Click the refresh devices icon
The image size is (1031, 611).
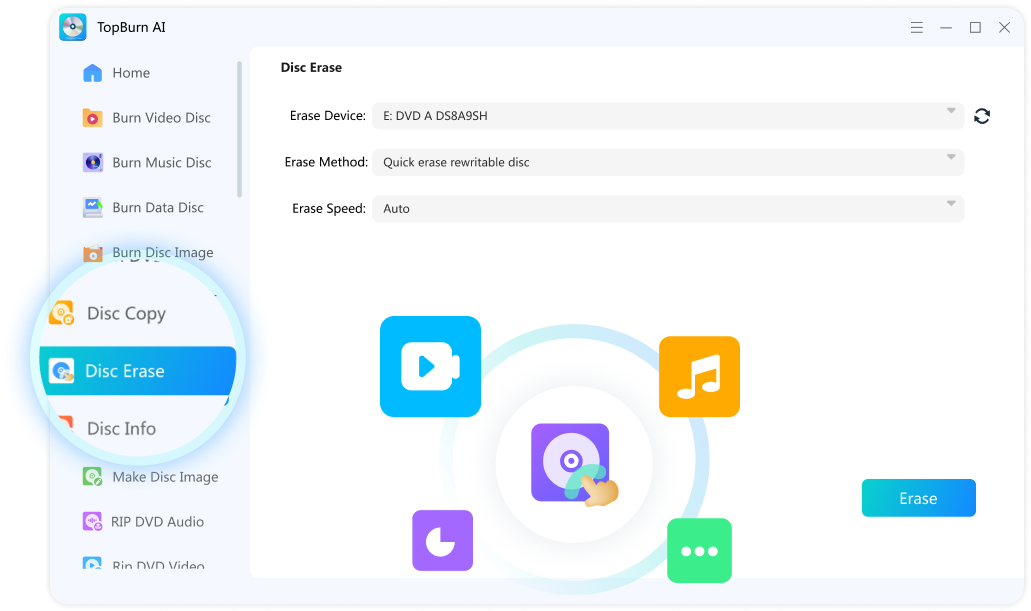pyautogui.click(x=982, y=116)
